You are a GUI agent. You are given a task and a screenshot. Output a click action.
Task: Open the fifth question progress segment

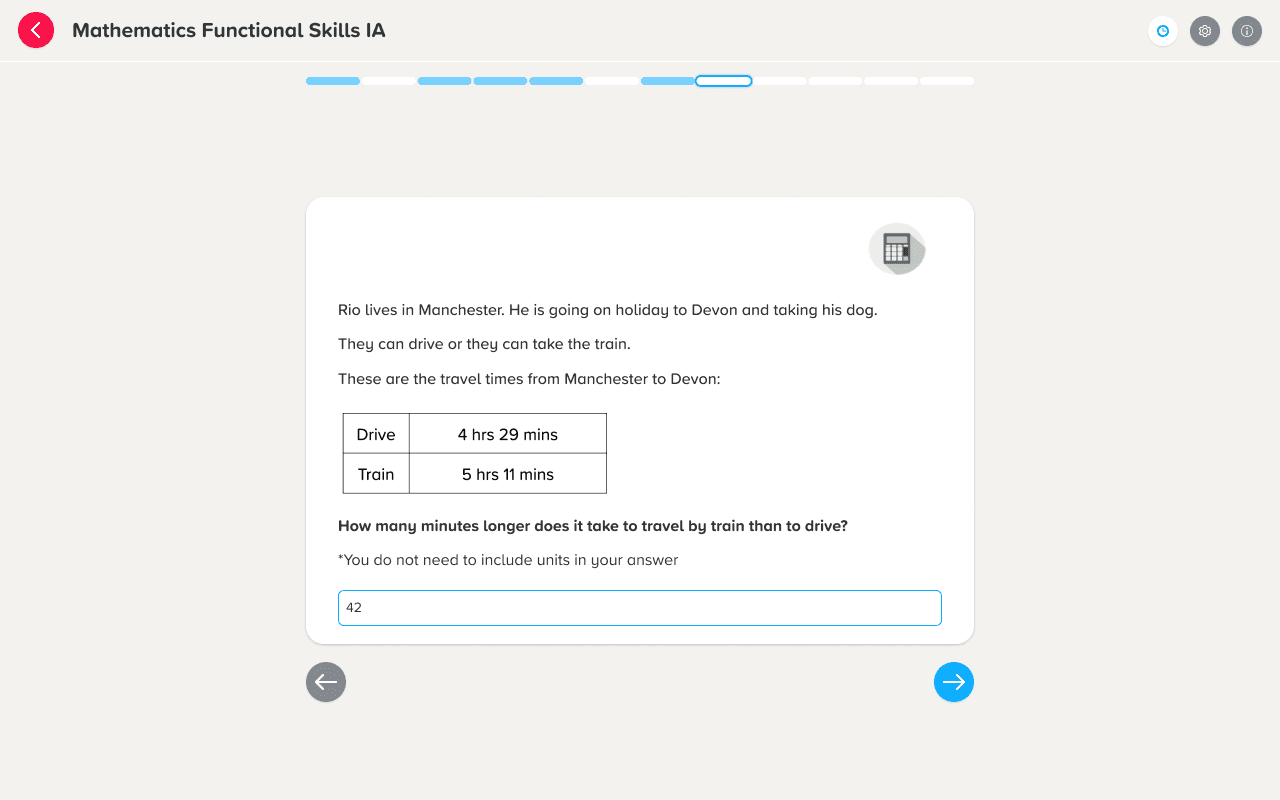pyautogui.click(x=556, y=81)
